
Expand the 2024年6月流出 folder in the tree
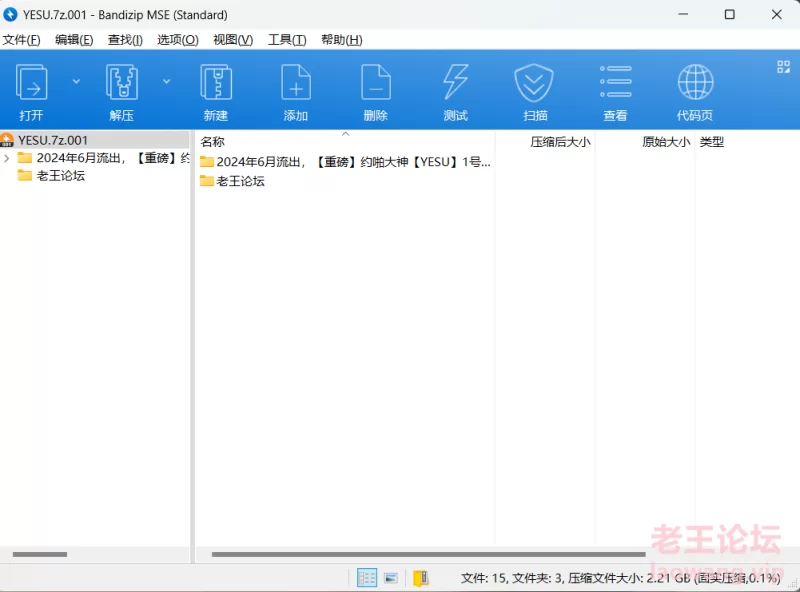tap(7, 158)
